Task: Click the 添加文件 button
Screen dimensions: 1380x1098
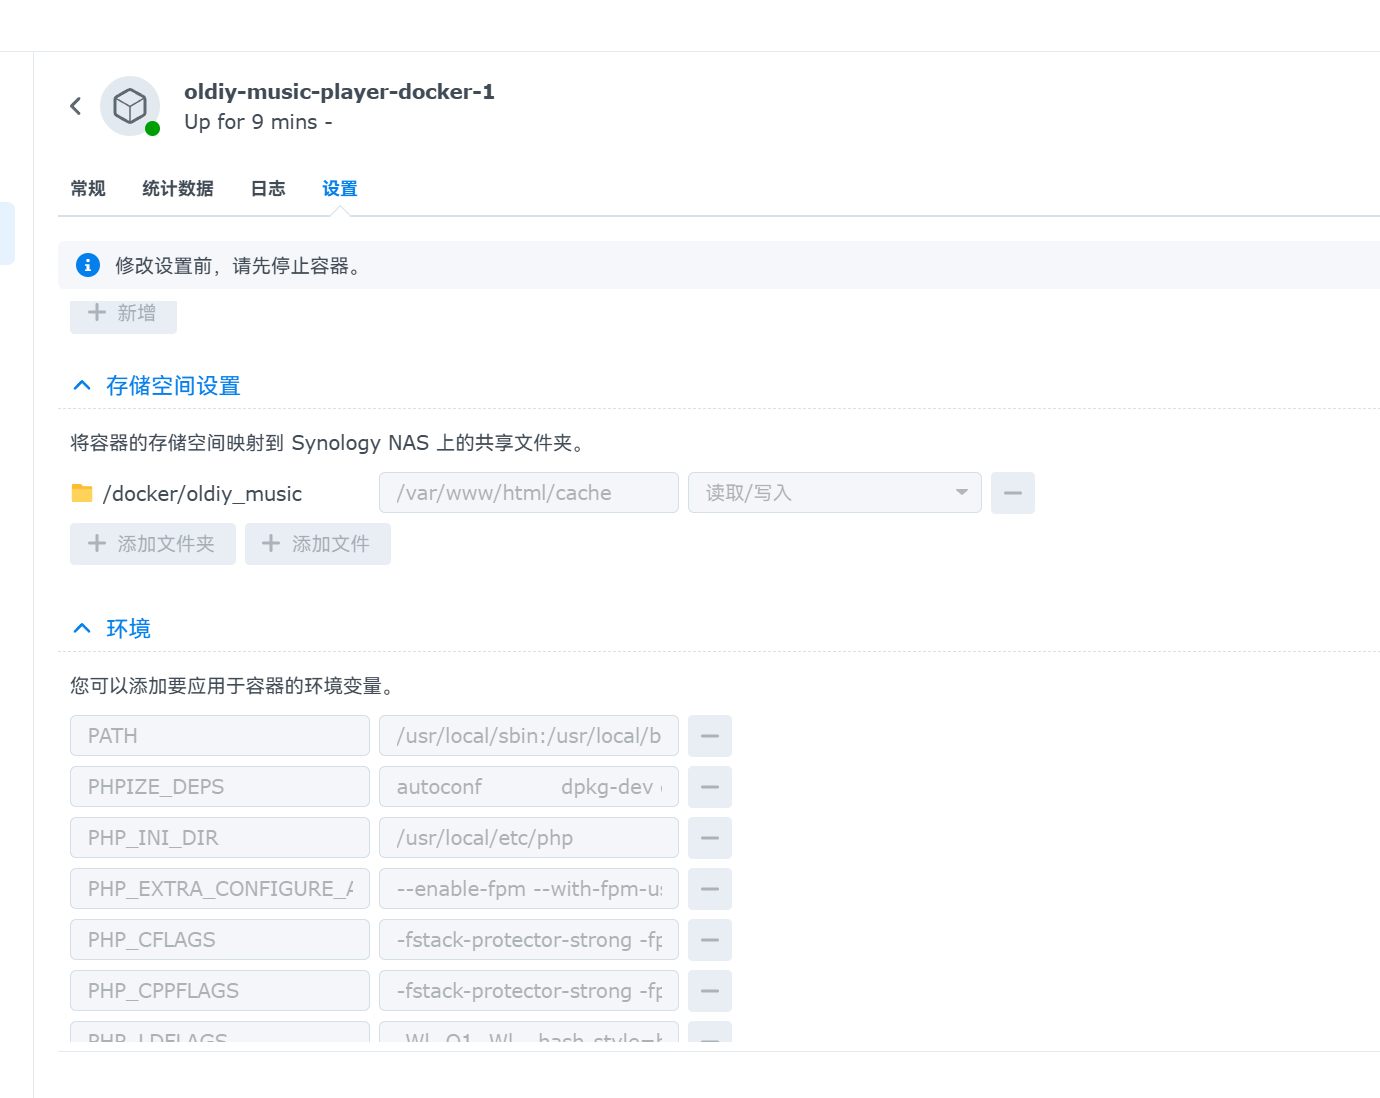Action: 318,544
